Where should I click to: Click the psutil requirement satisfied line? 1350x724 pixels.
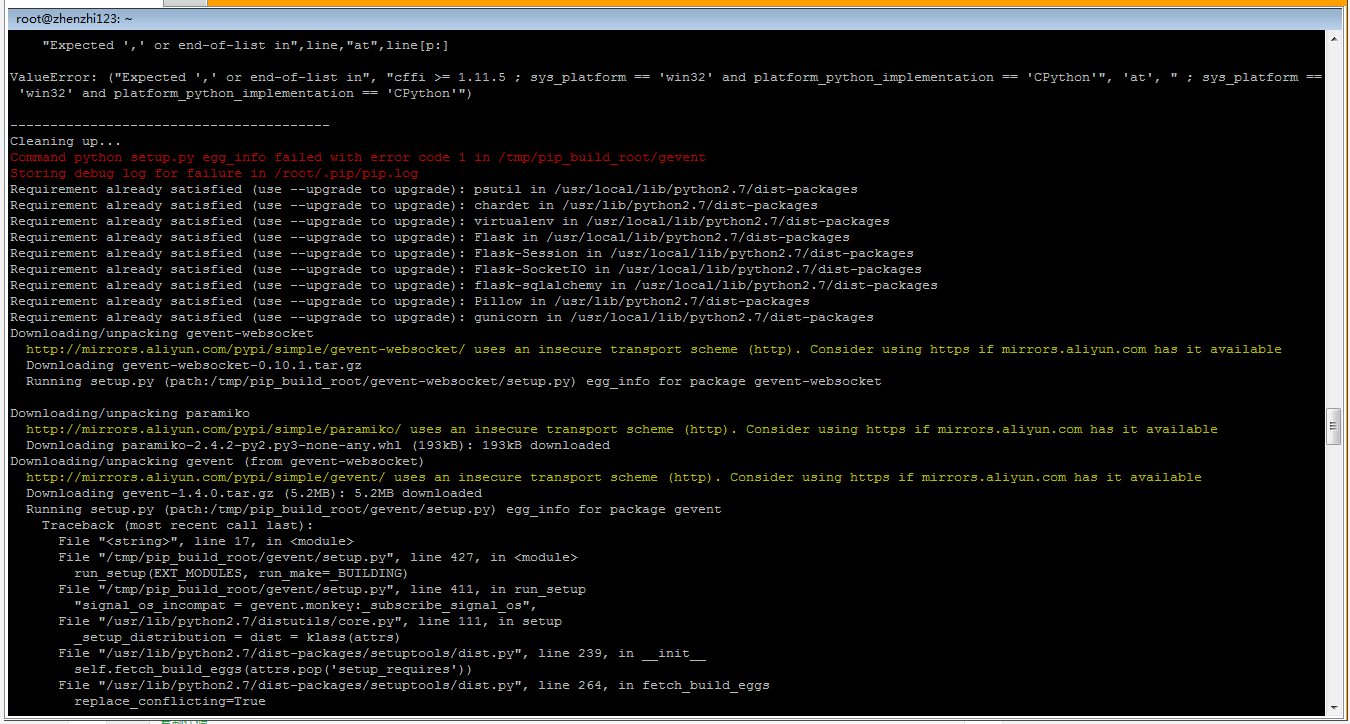click(434, 189)
